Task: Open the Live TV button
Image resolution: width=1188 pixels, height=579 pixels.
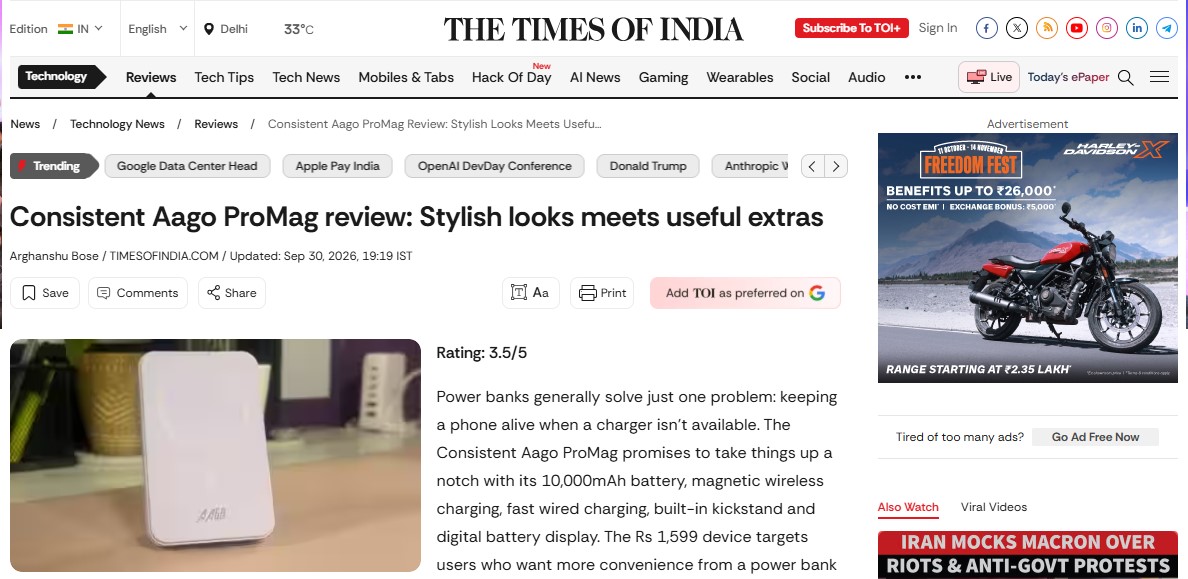Action: [989, 77]
